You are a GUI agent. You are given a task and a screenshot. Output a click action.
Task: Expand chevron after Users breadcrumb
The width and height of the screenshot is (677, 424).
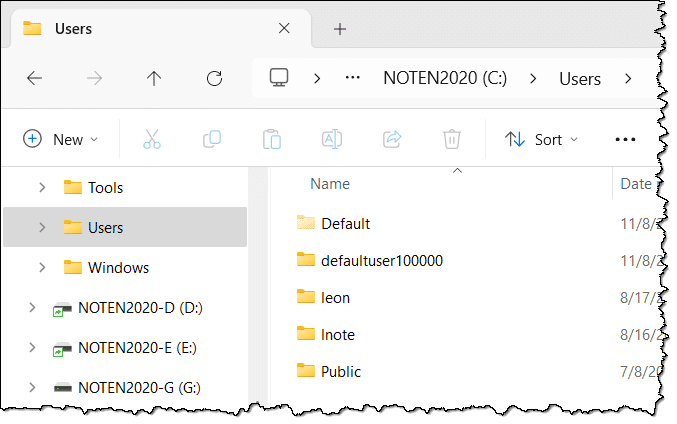pos(628,79)
